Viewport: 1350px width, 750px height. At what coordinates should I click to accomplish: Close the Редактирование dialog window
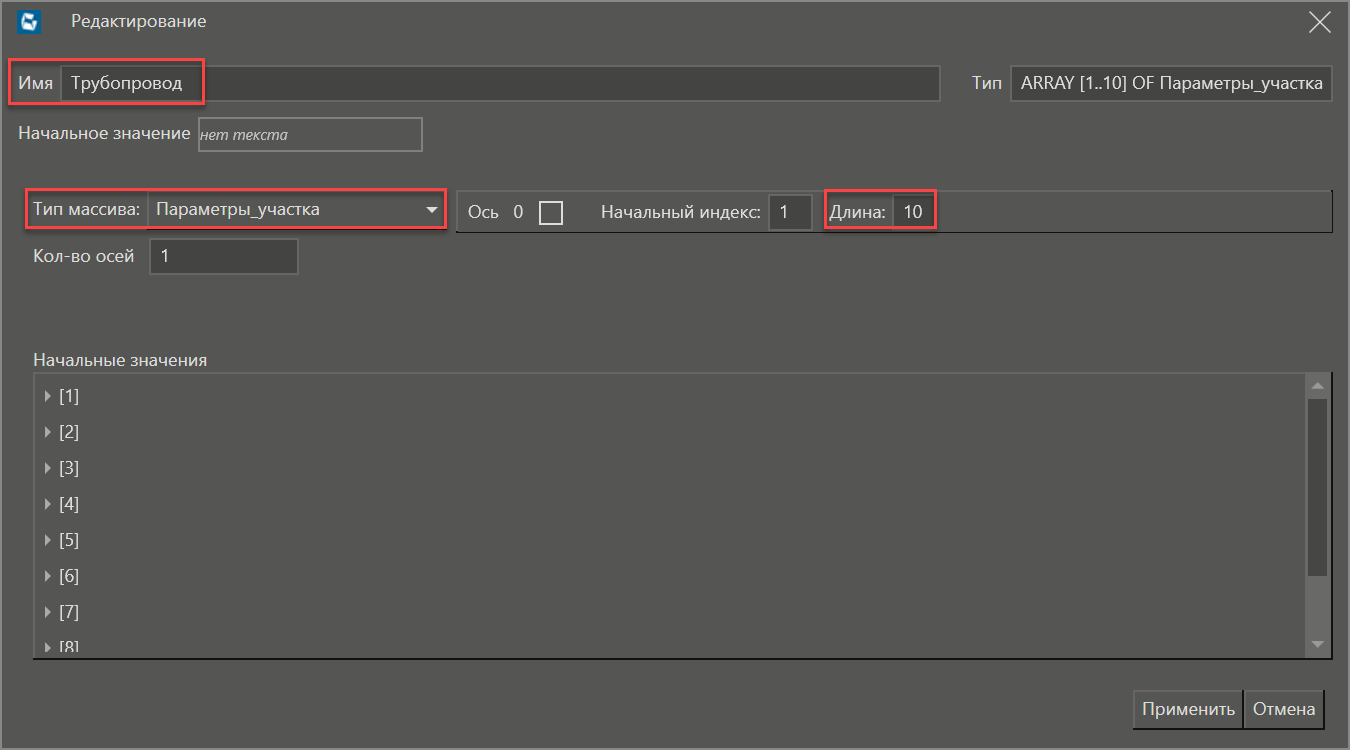1320,23
